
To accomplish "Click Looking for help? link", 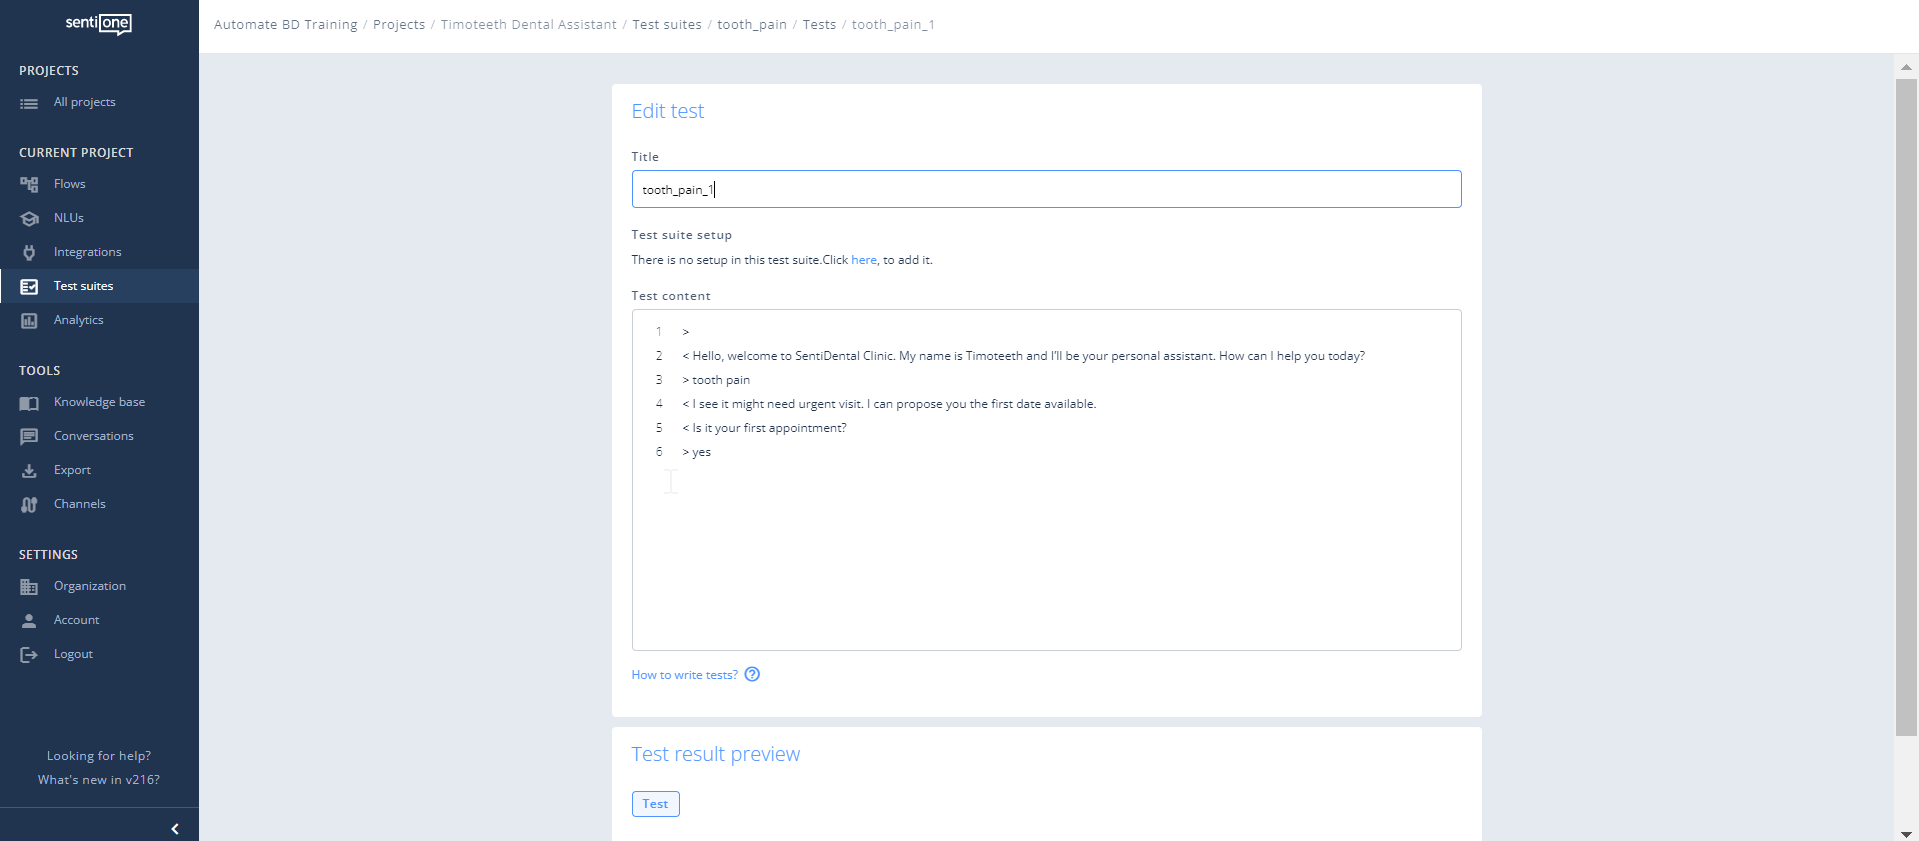I will click(x=99, y=756).
